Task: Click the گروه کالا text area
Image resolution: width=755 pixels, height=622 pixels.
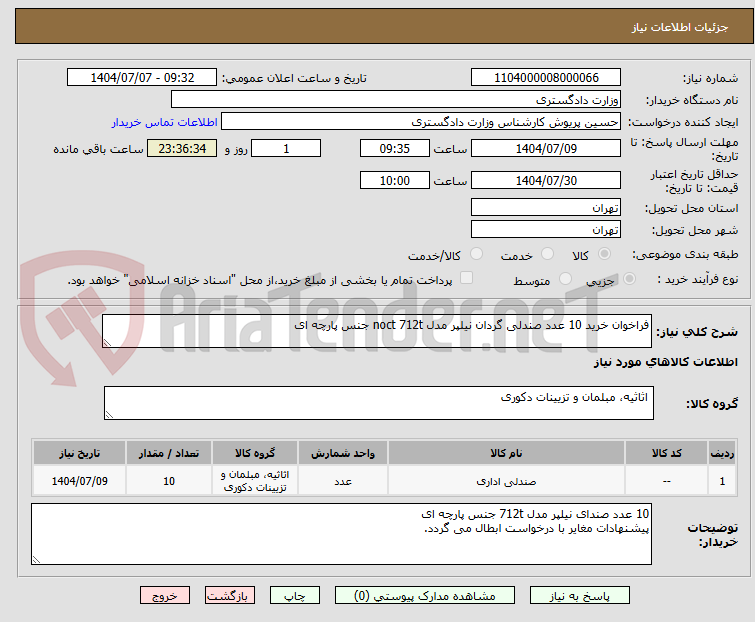Action: (379, 403)
